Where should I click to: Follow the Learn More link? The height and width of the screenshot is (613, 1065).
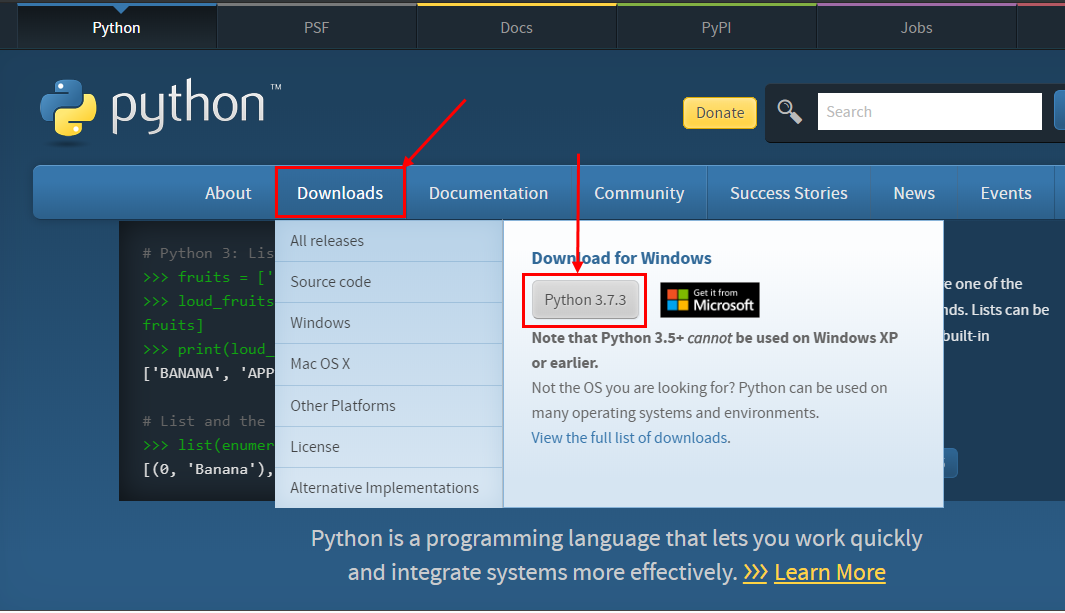pos(830,573)
